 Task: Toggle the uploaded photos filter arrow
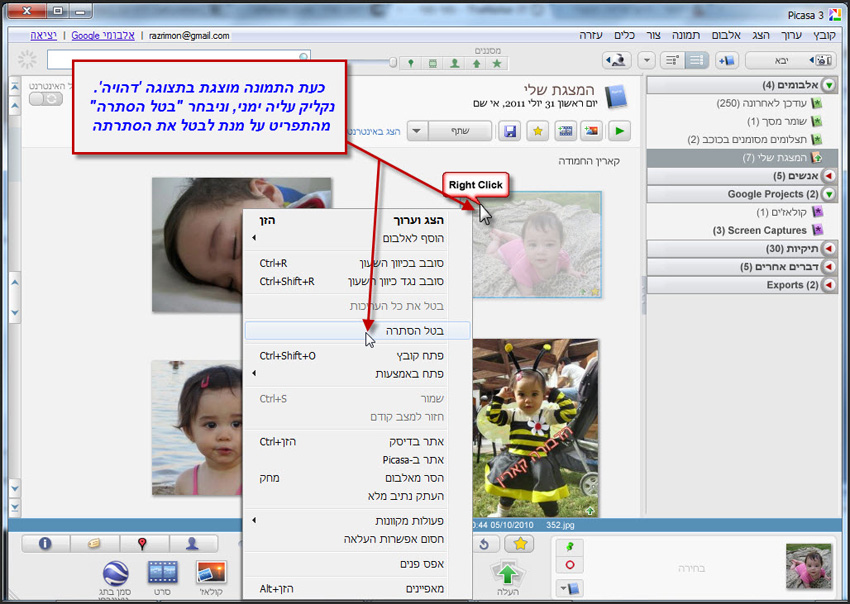click(476, 63)
